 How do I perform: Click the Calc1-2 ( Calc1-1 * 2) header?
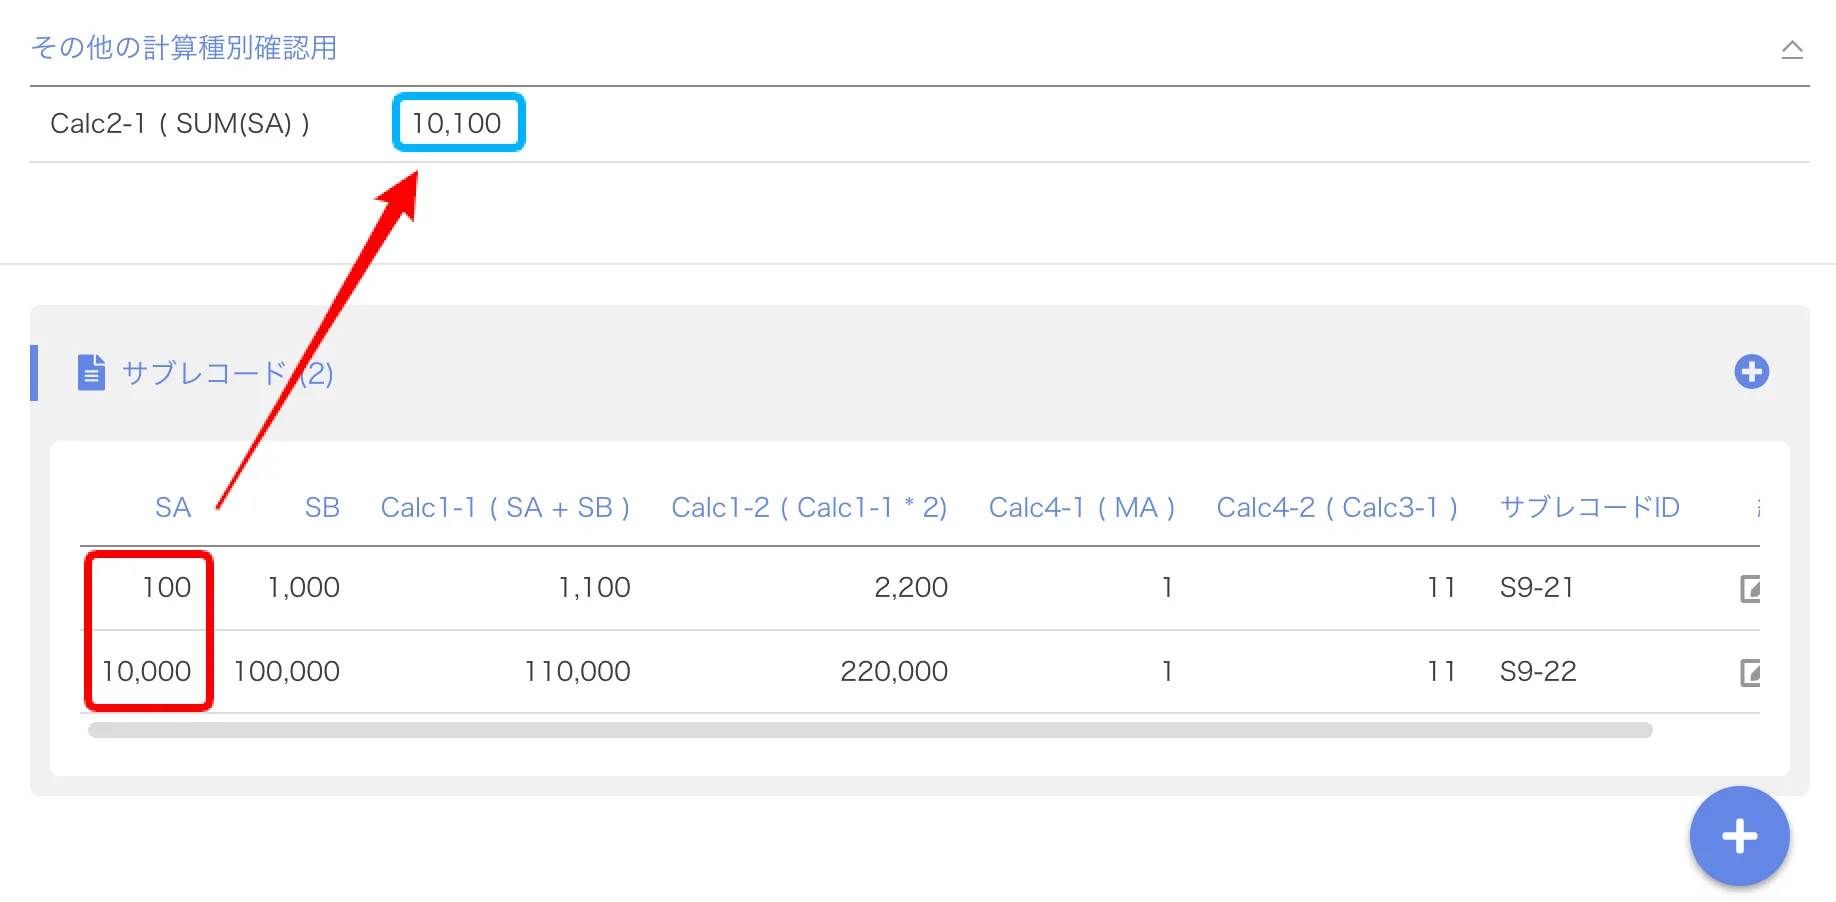(x=809, y=508)
